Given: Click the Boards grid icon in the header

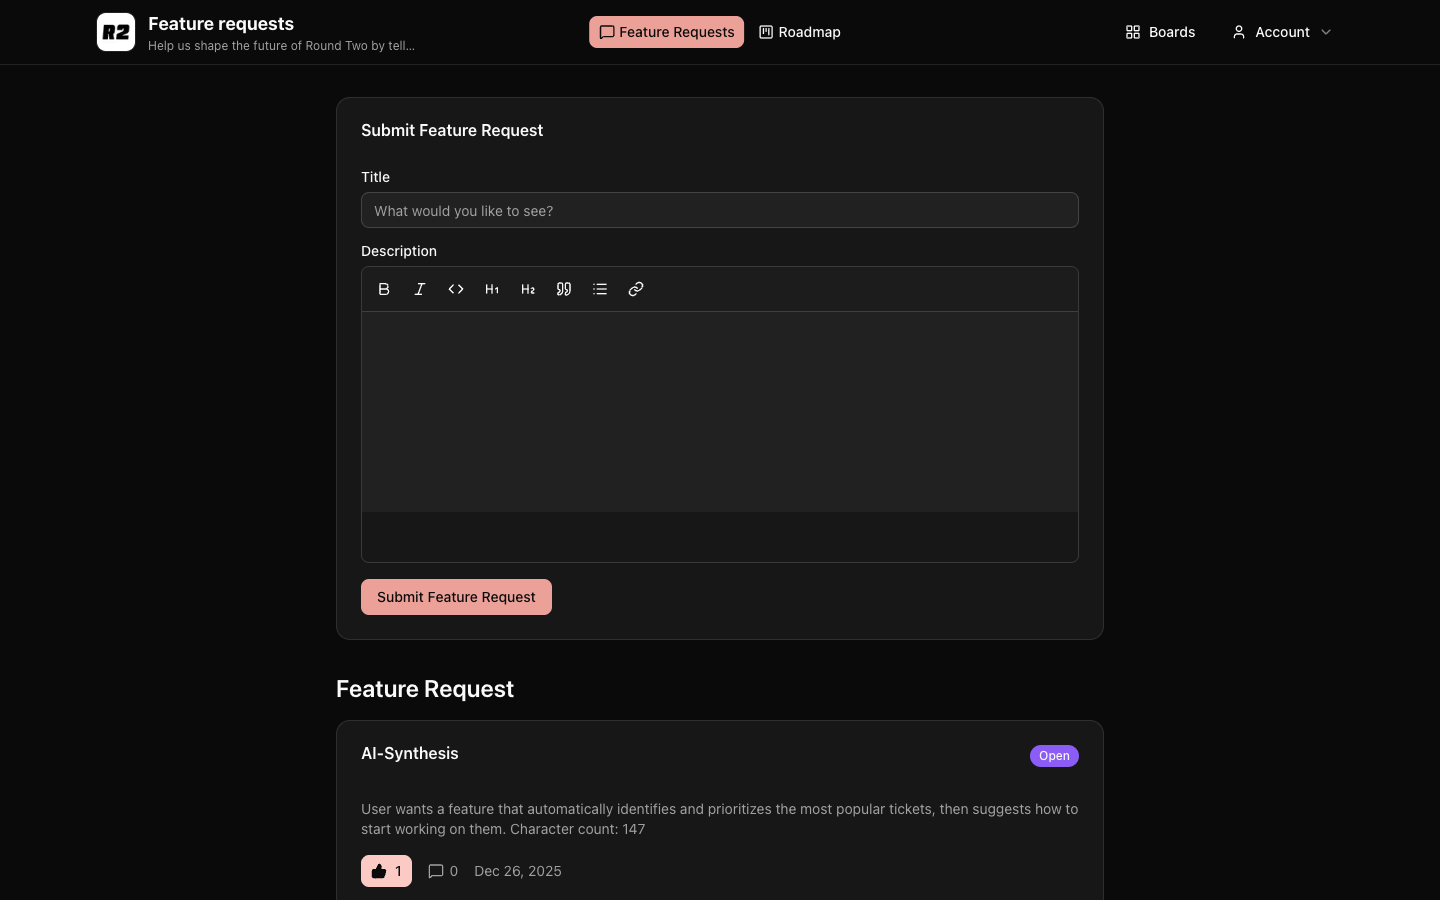Looking at the screenshot, I should (1133, 32).
